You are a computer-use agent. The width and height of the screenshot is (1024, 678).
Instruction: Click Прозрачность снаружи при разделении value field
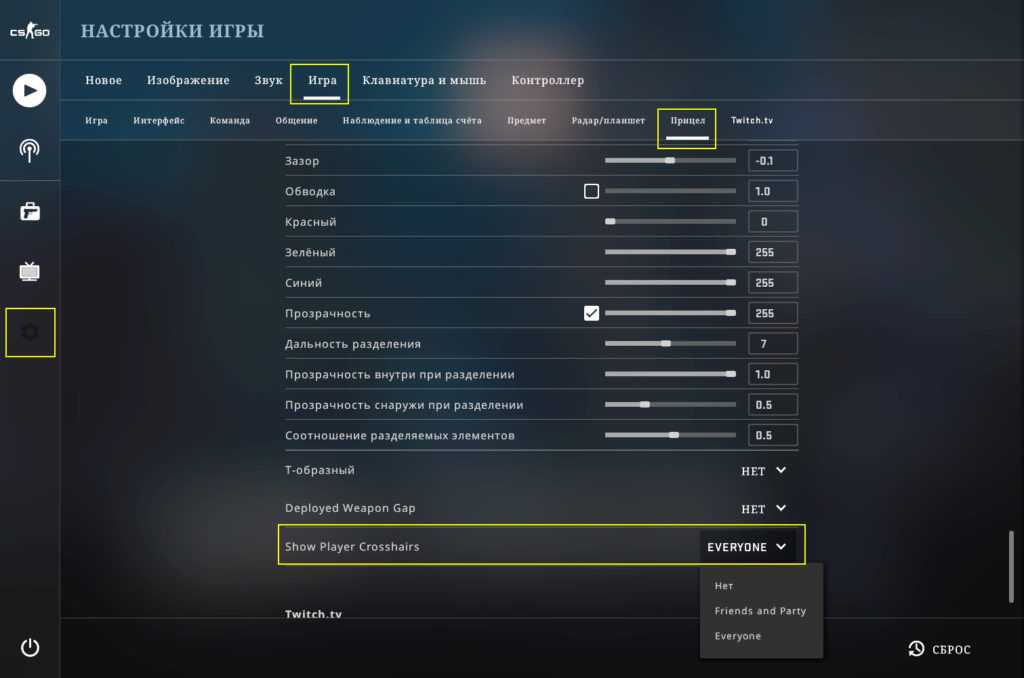pyautogui.click(x=773, y=404)
